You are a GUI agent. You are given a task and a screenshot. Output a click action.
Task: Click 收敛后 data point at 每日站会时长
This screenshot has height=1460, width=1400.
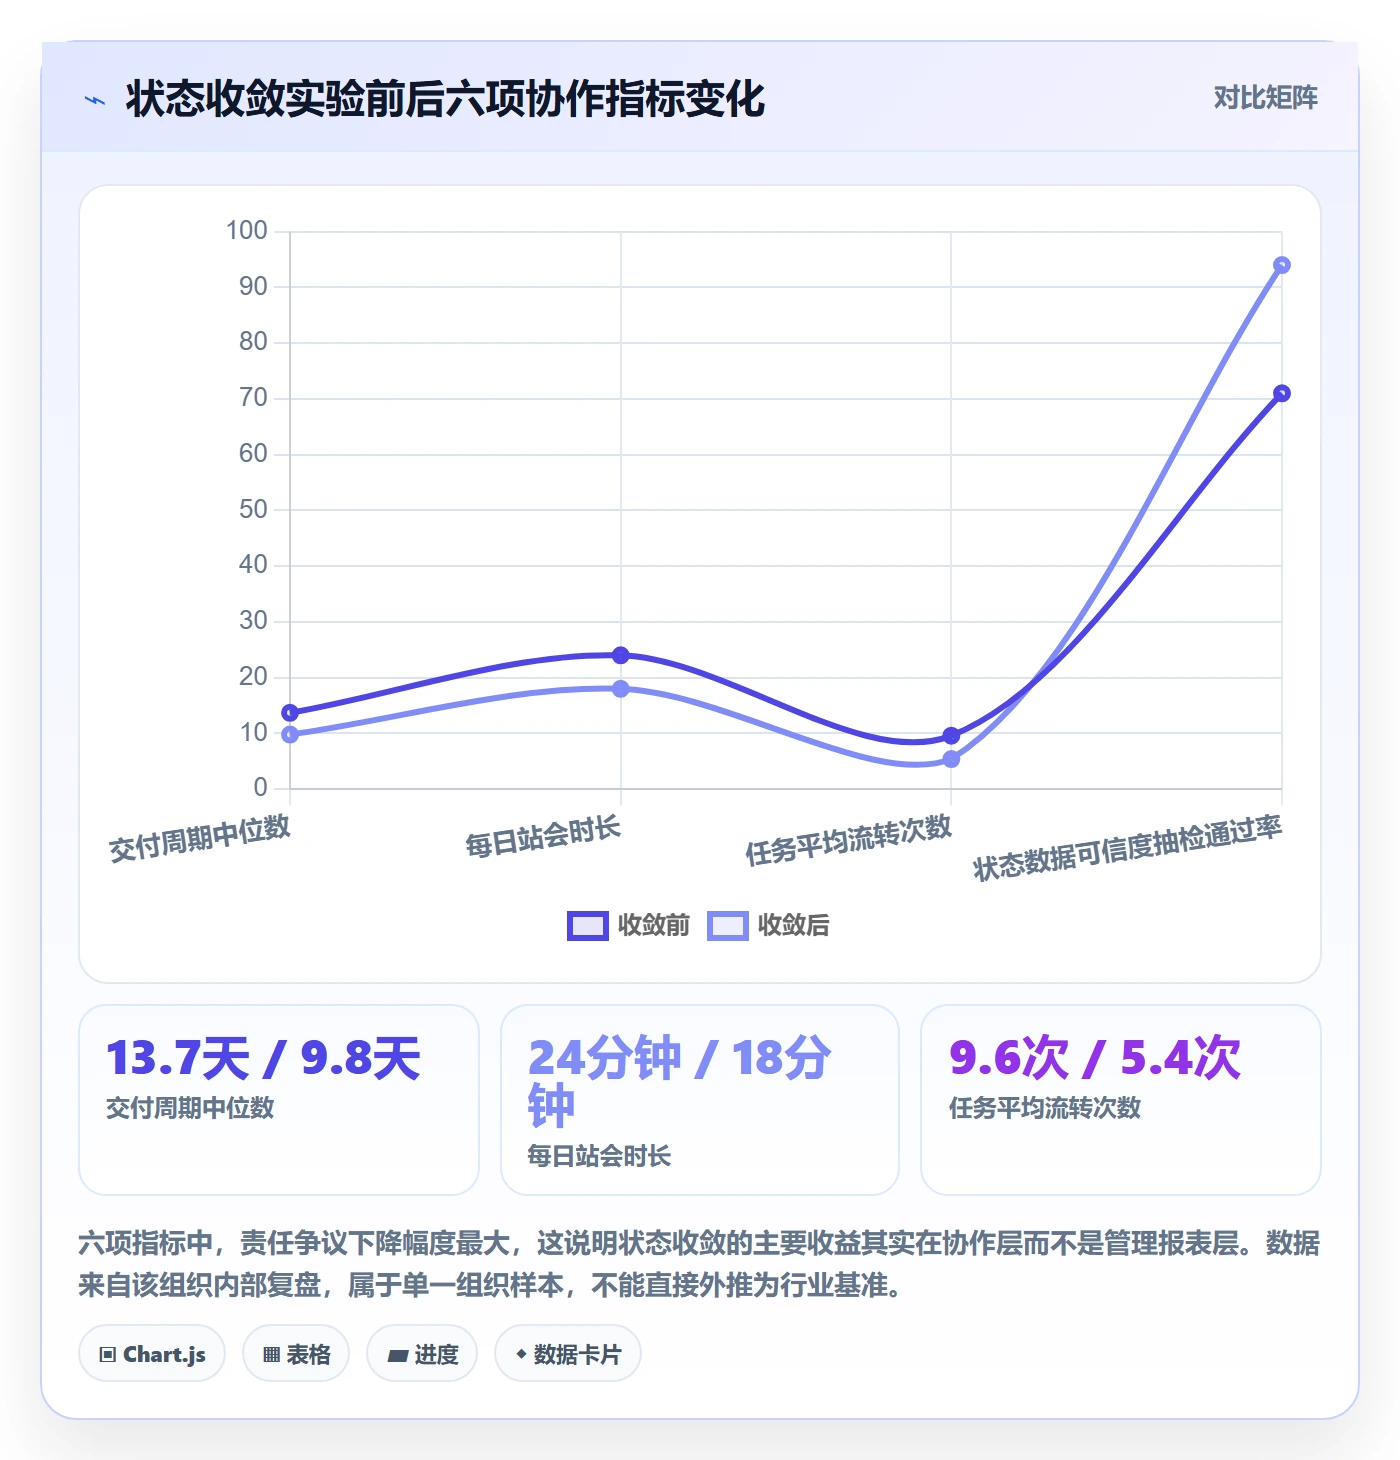tap(621, 689)
